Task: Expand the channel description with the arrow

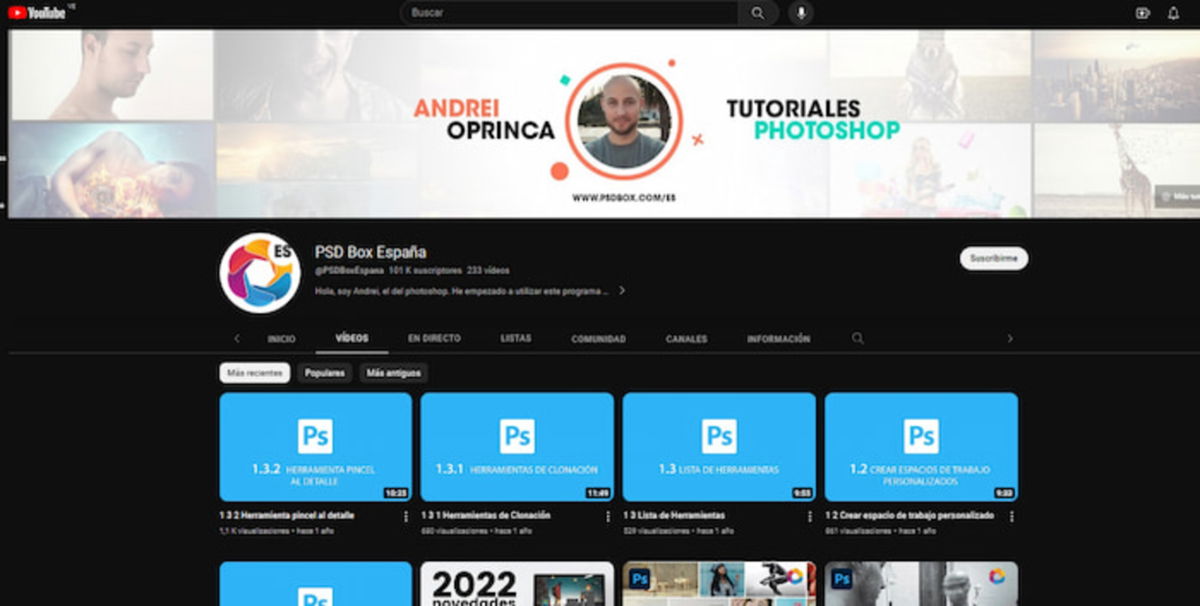Action: point(622,291)
